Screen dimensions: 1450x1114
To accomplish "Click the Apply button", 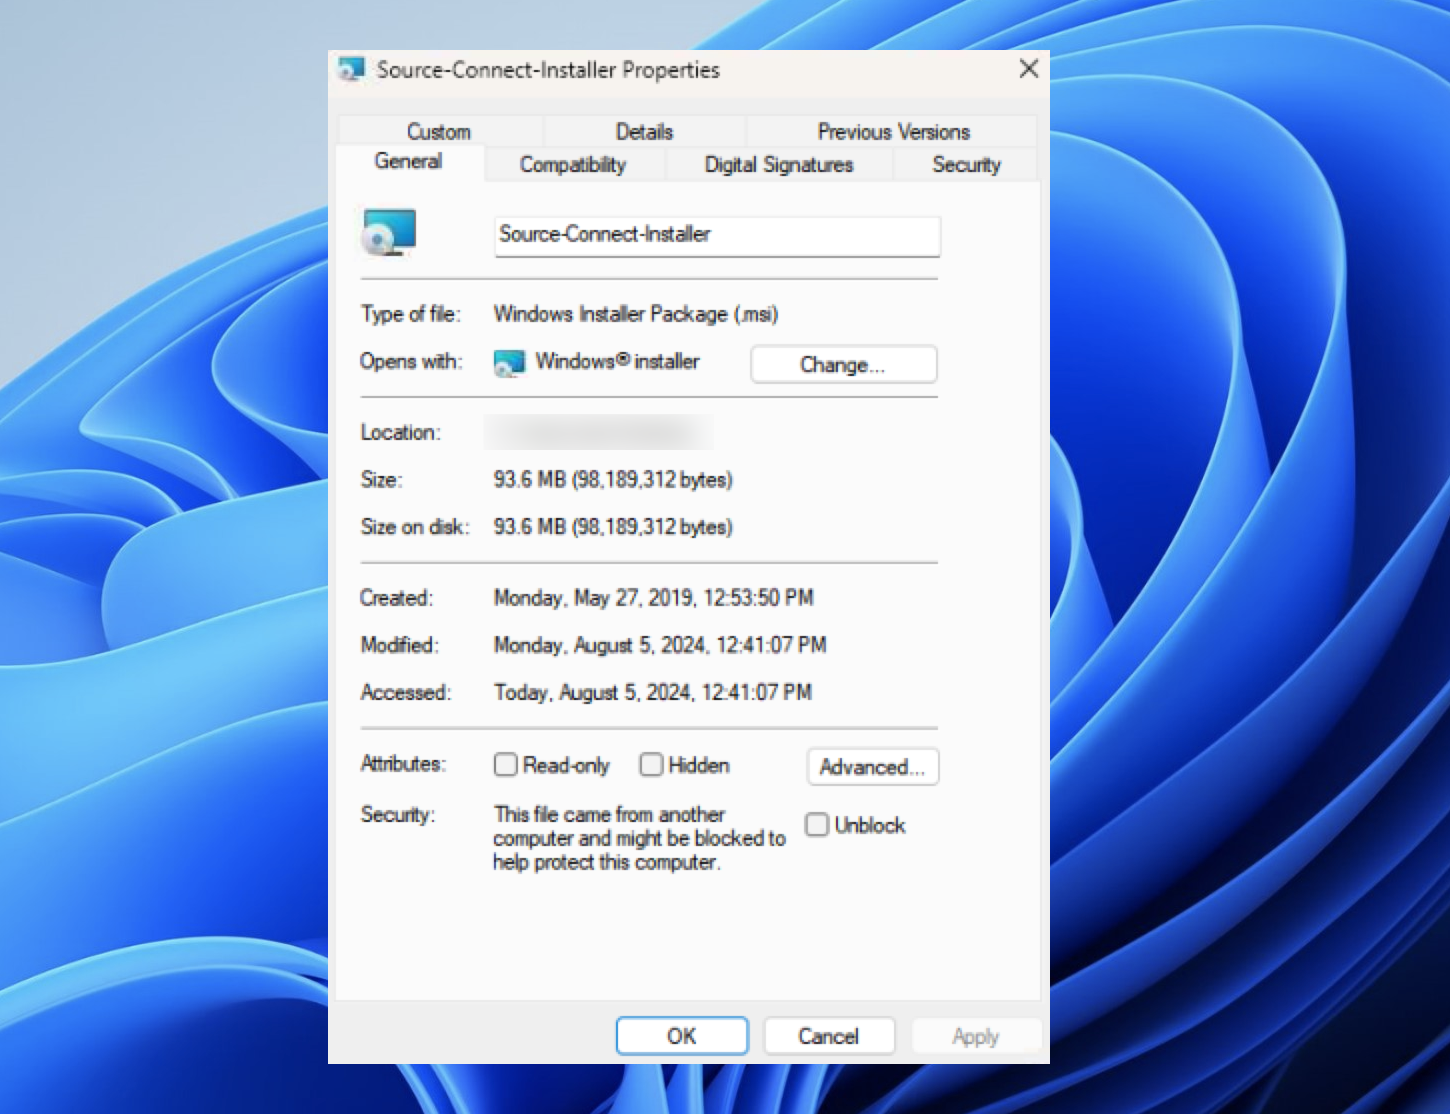I will tap(975, 1036).
